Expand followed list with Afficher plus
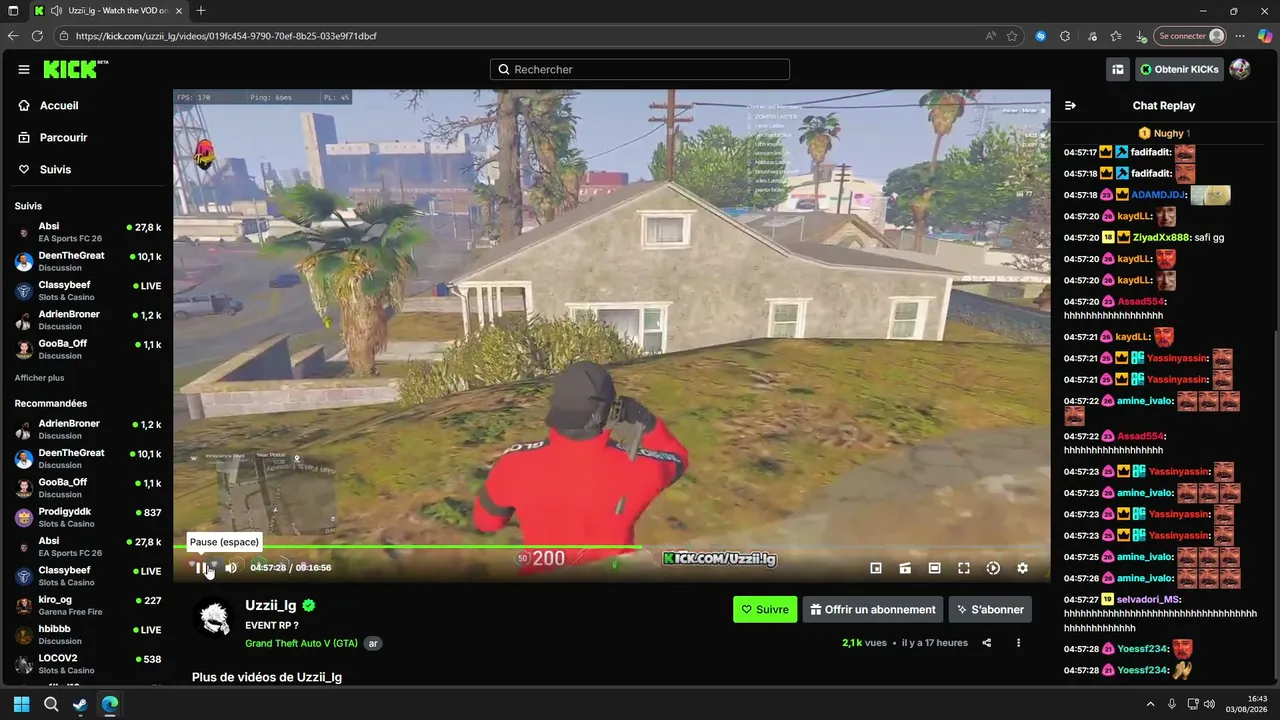 pos(39,378)
